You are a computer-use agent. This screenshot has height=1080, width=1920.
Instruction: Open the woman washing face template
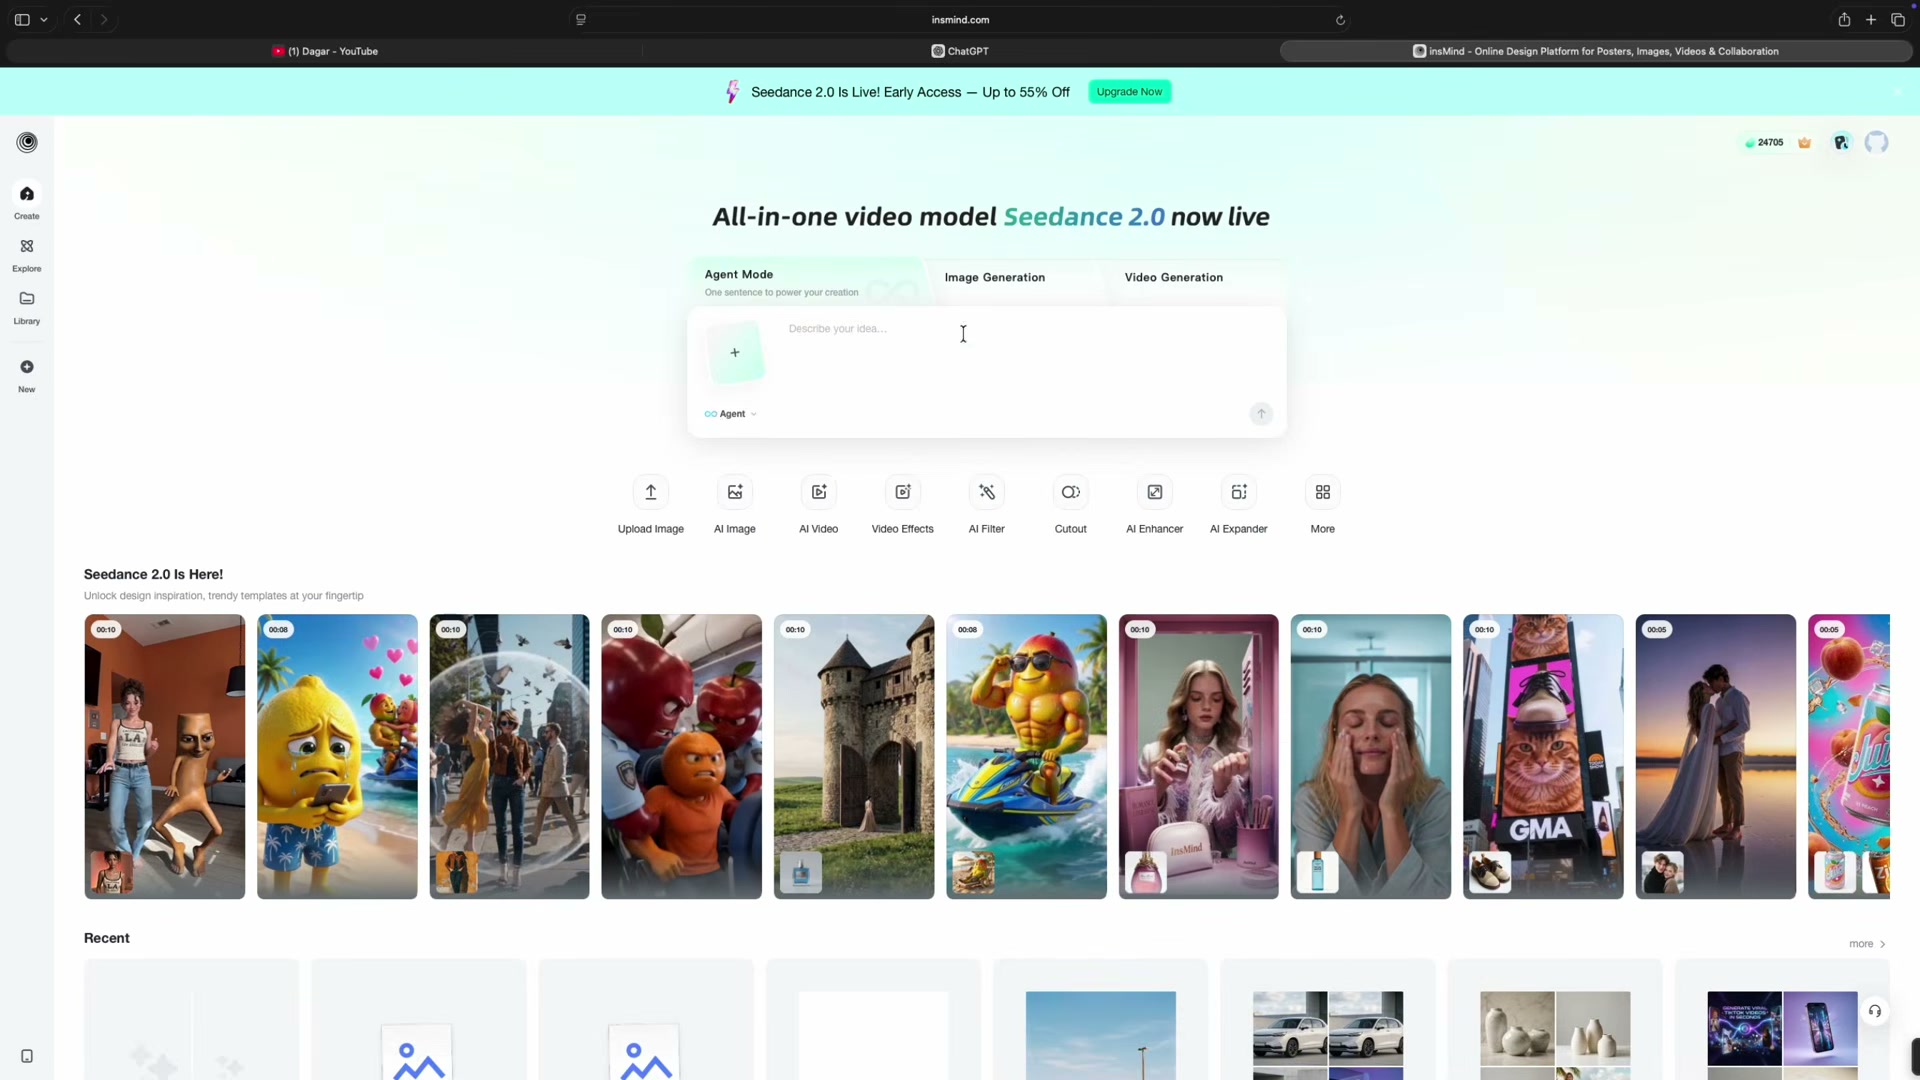[1370, 757]
